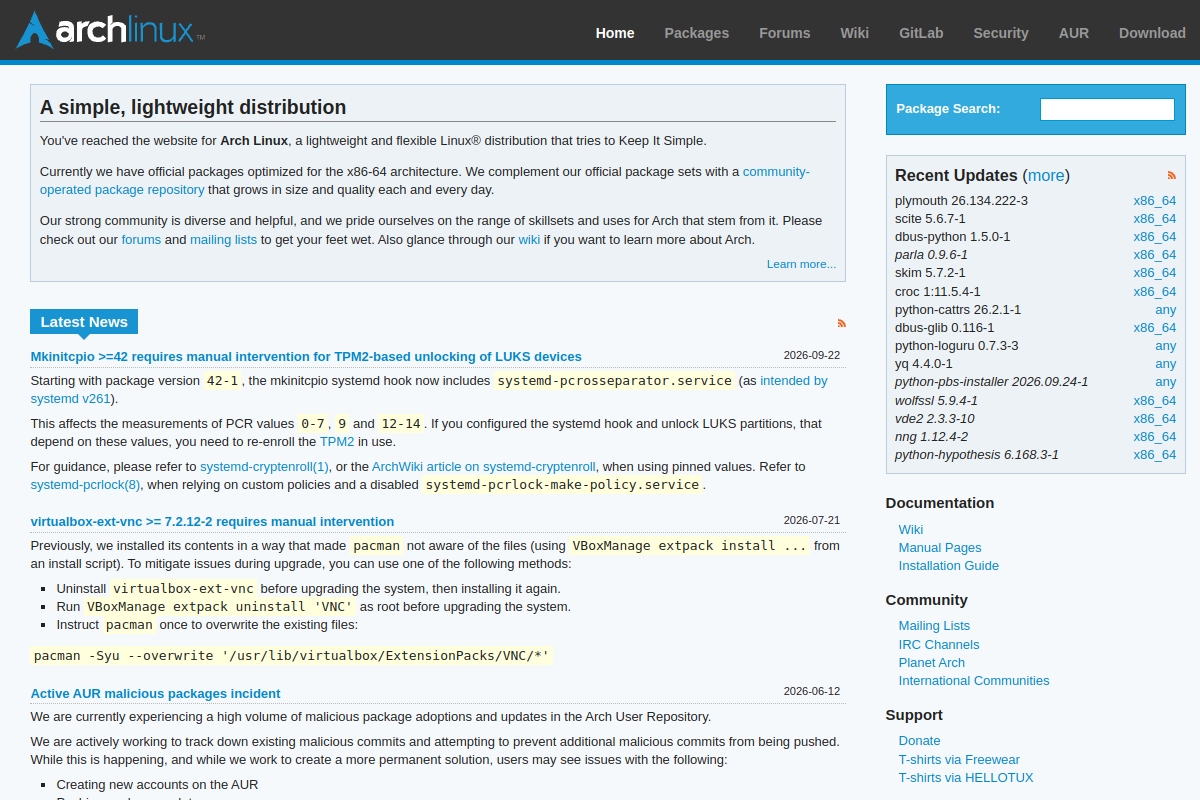Open the forums link in intro text
This screenshot has width=1200, height=800.
click(141, 240)
